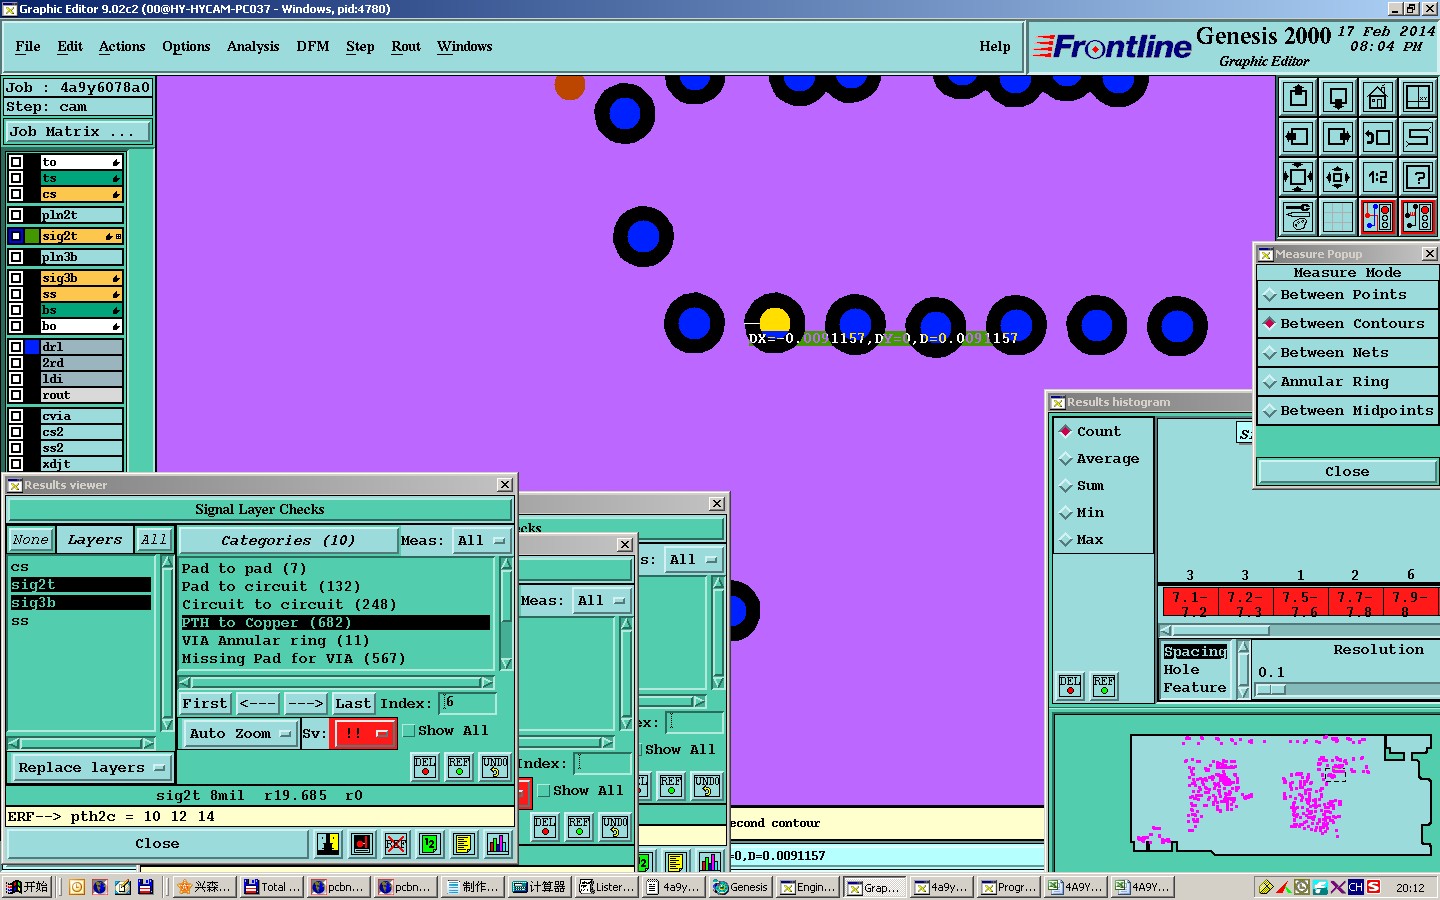Click the green 12 numbered icon
The image size is (1440, 900).
click(429, 844)
